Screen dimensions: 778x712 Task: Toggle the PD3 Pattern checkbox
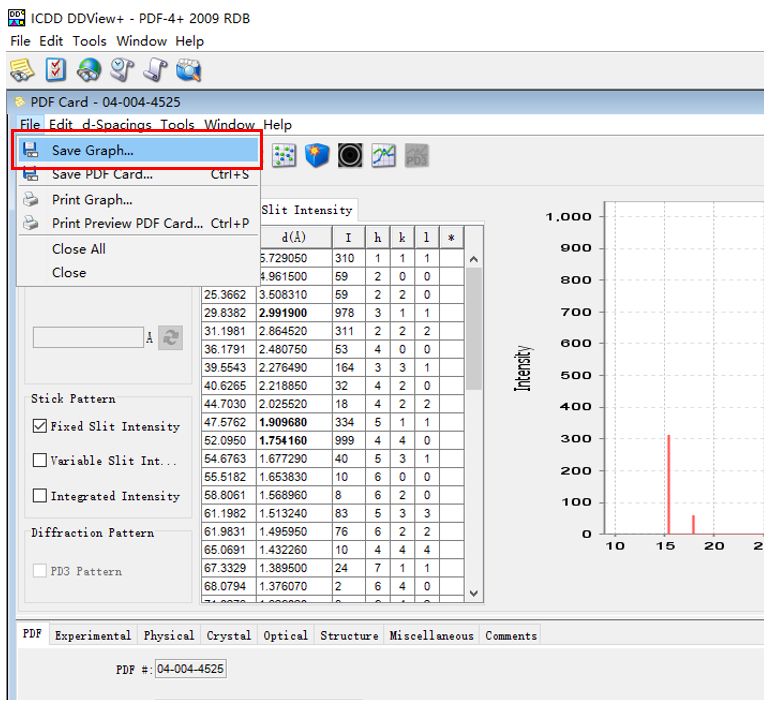tap(40, 571)
